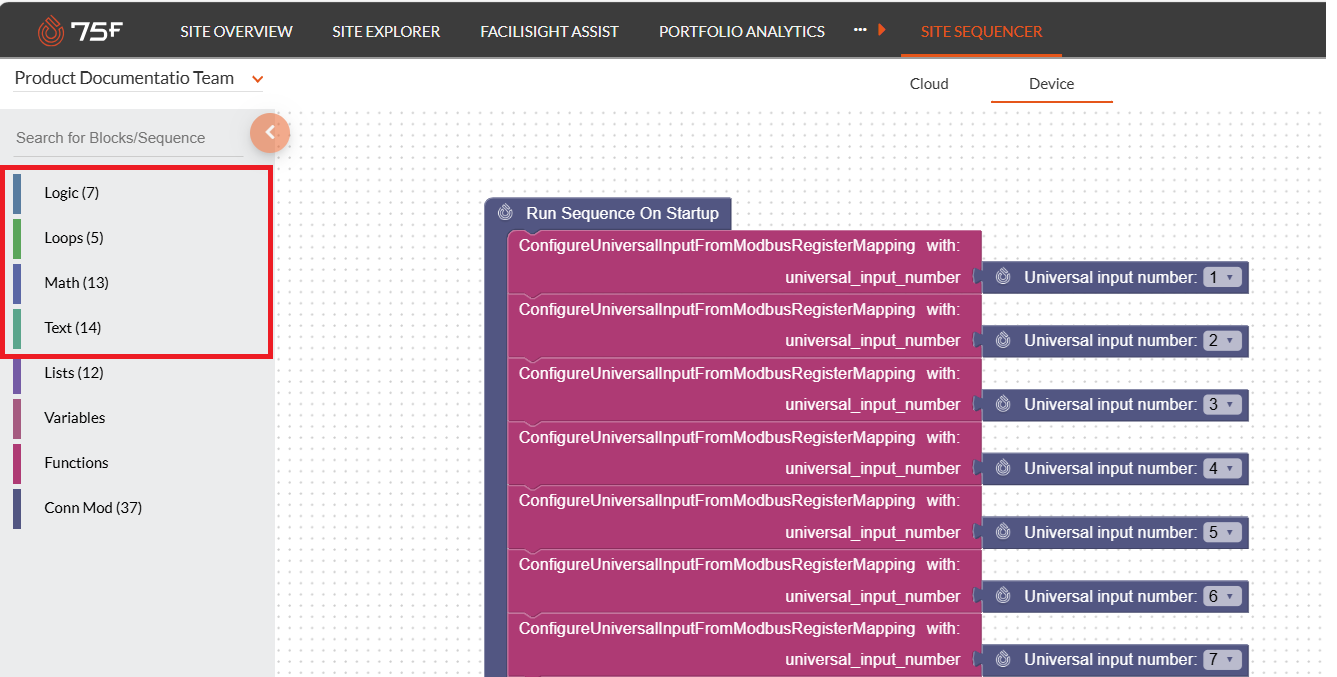Open the Site Explorer menu
Viewport: 1337px width, 677px height.
tap(386, 31)
